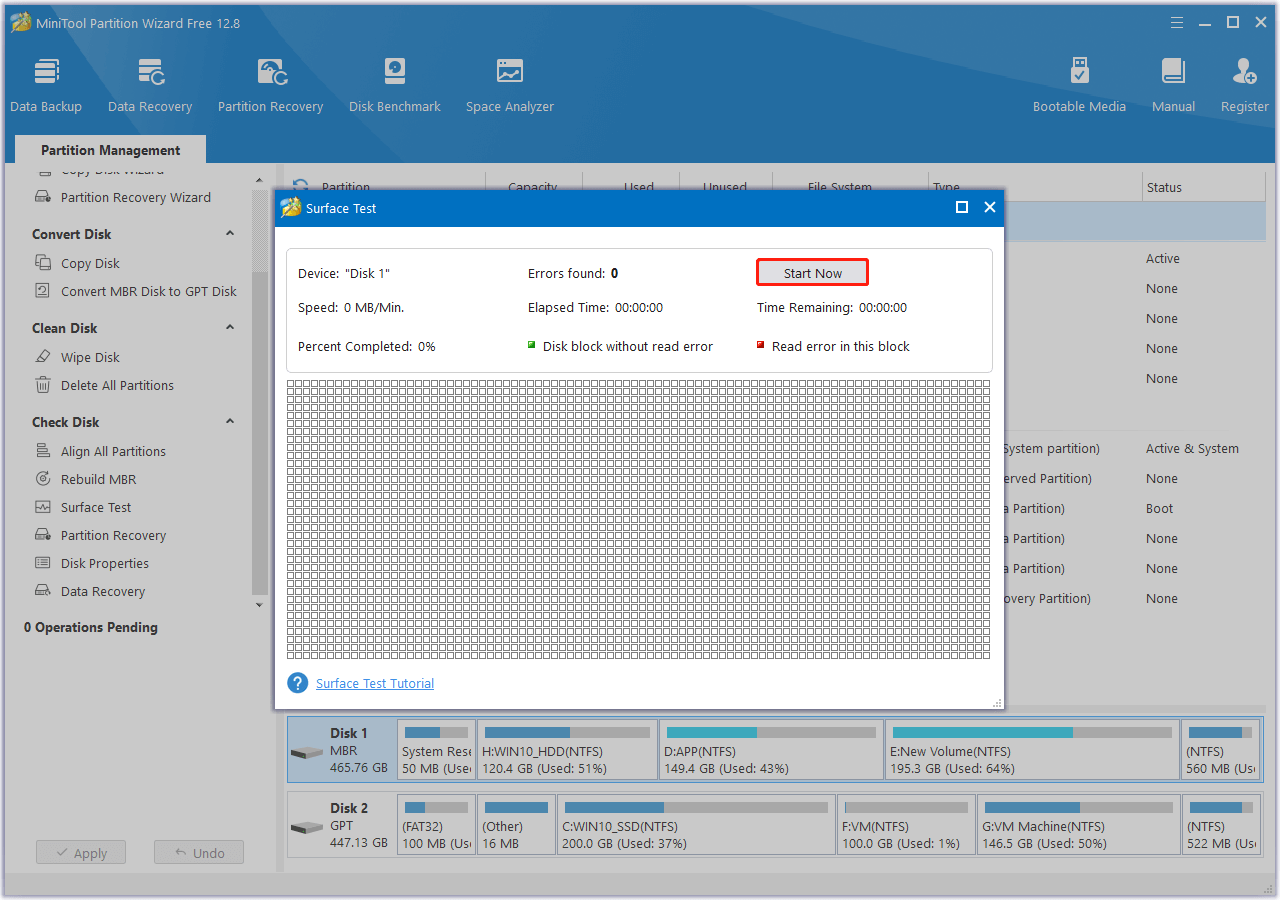Launch Data Recovery from the toolbar
Viewport: 1280px width, 900px height.
pos(150,85)
